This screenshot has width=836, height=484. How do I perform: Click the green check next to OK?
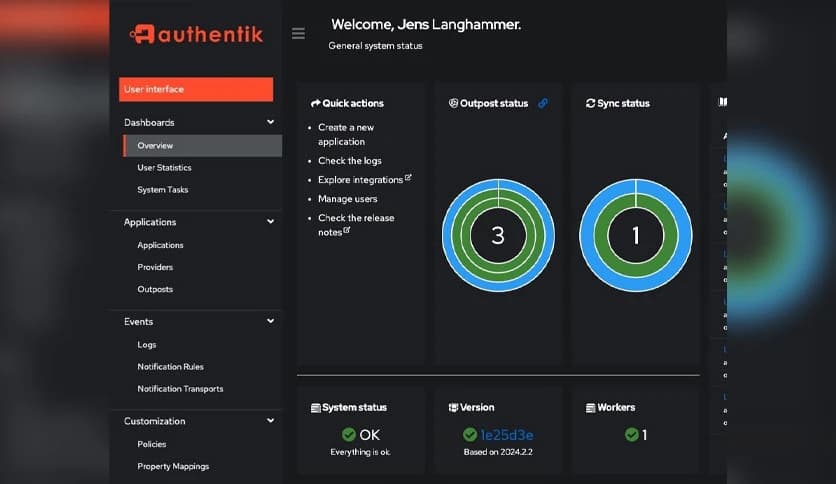349,434
